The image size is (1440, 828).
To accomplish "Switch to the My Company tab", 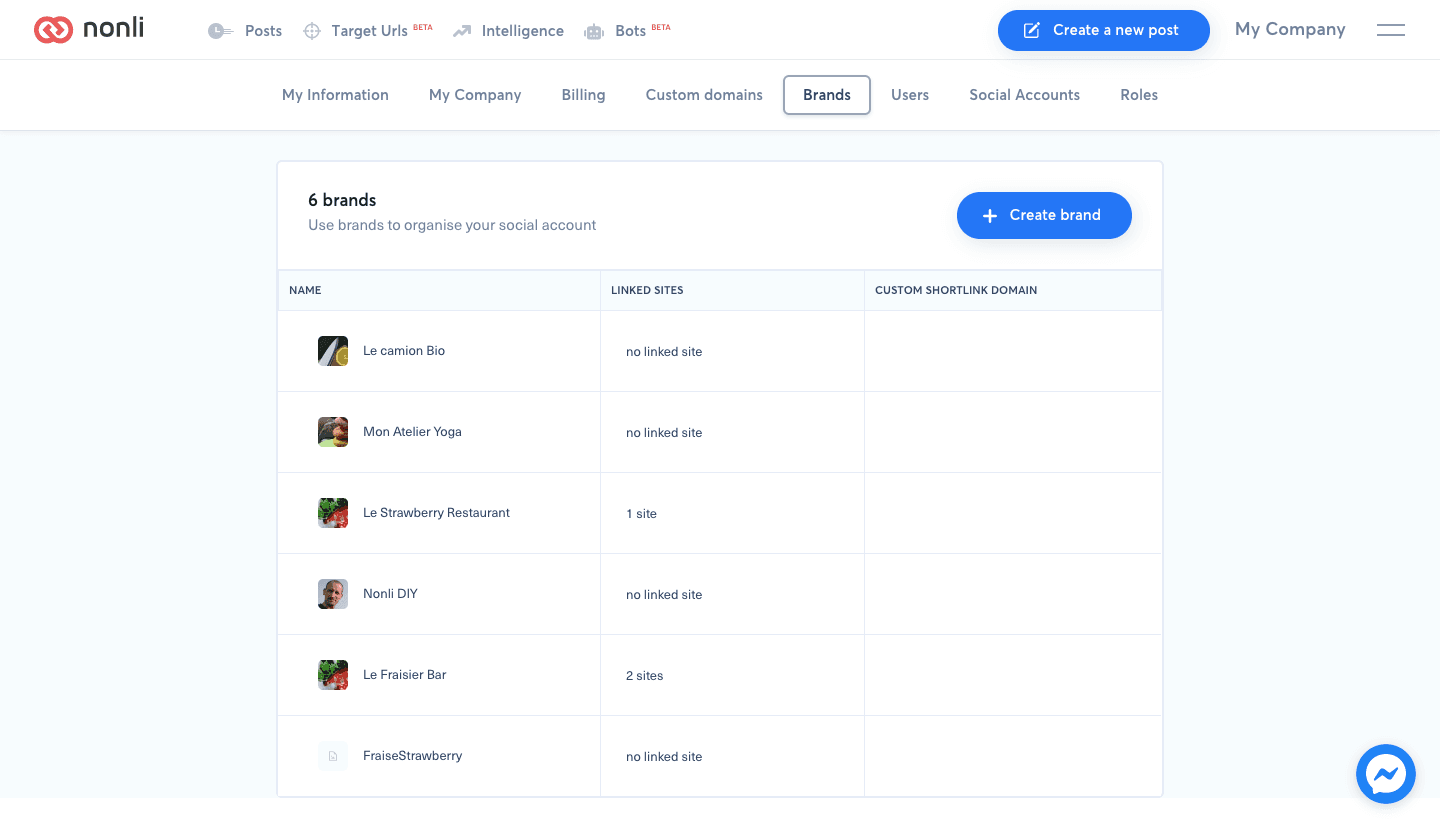I will pyautogui.click(x=475, y=95).
